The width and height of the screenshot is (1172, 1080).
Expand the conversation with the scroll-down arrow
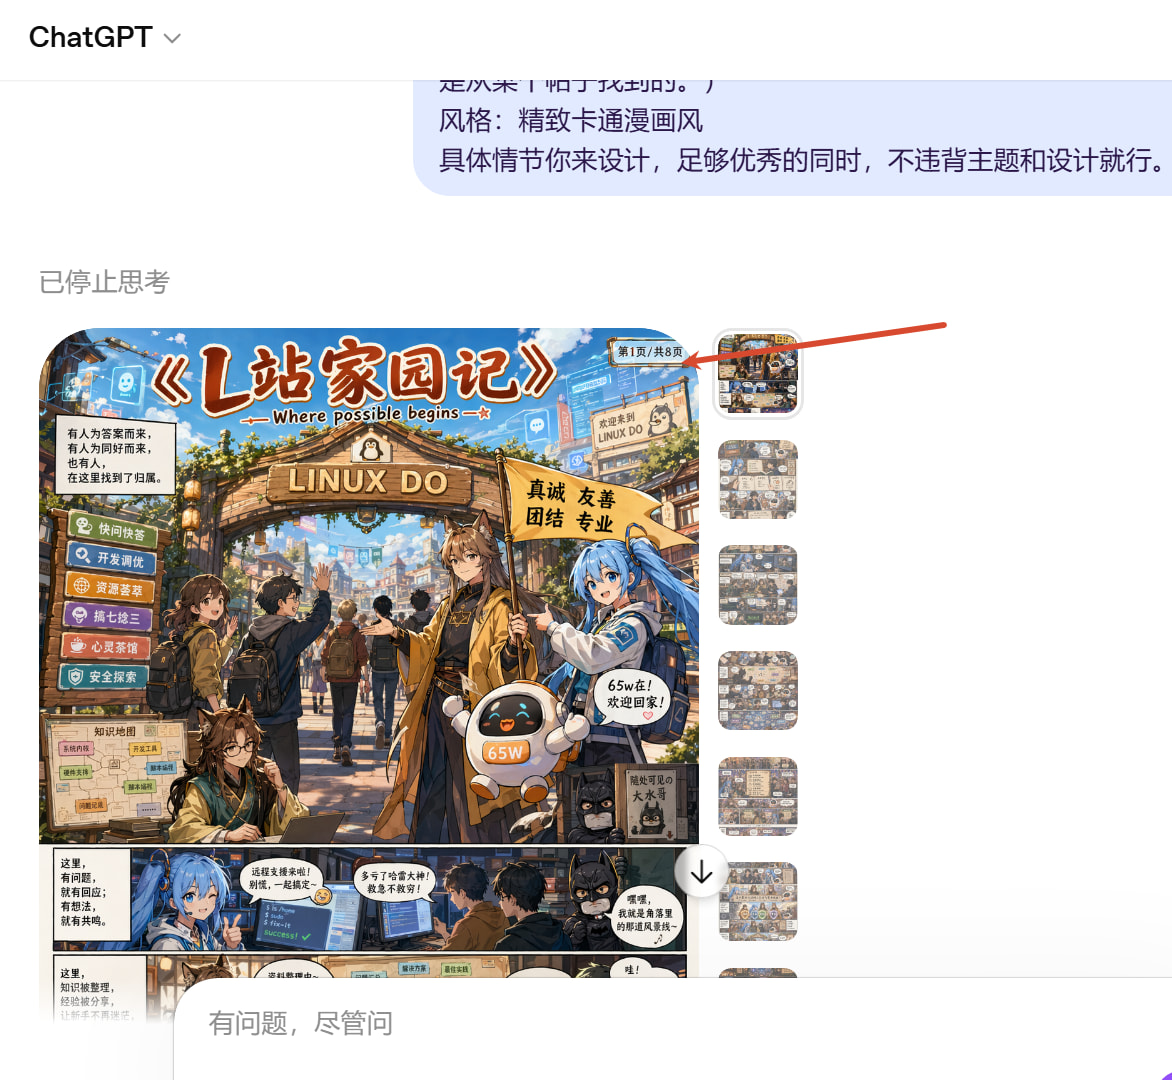click(x=700, y=871)
